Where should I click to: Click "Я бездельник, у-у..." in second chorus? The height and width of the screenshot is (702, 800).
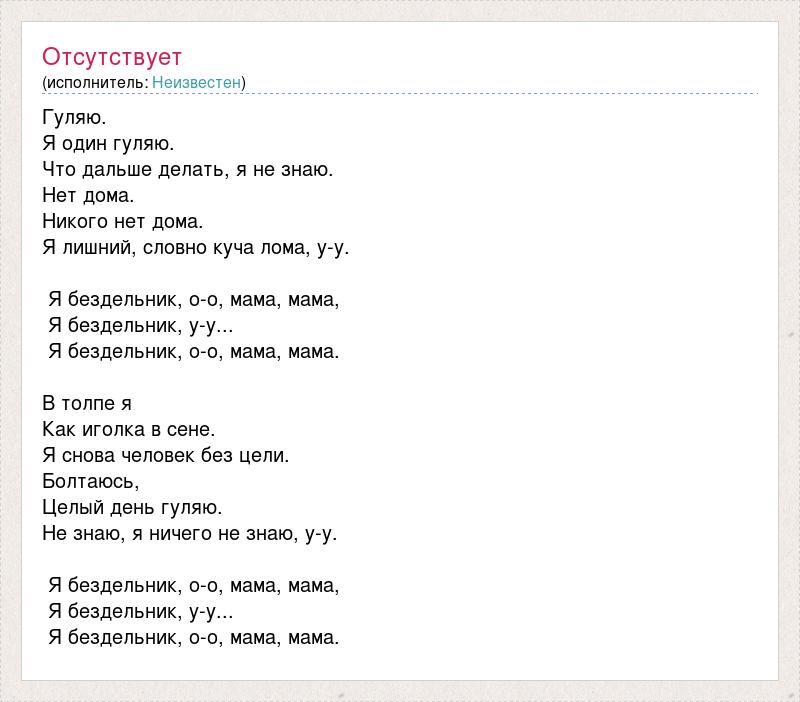141,611
